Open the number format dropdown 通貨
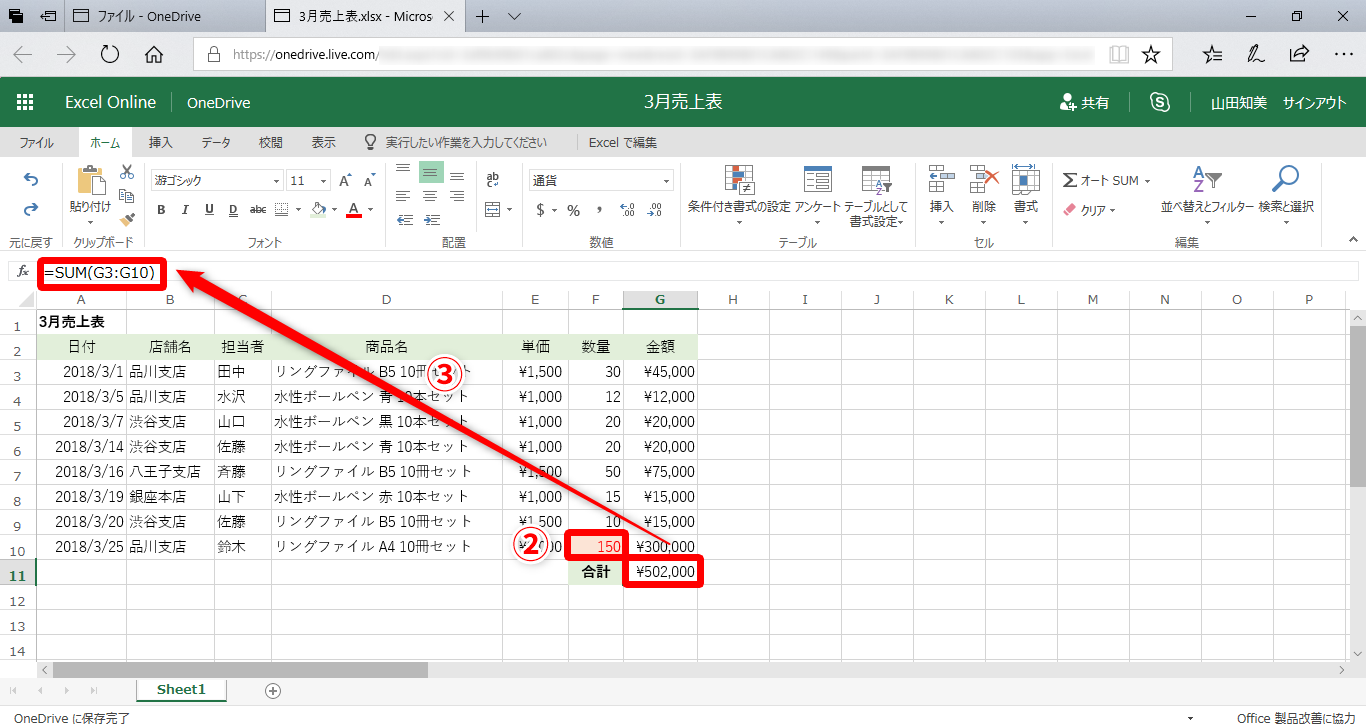 [x=601, y=181]
